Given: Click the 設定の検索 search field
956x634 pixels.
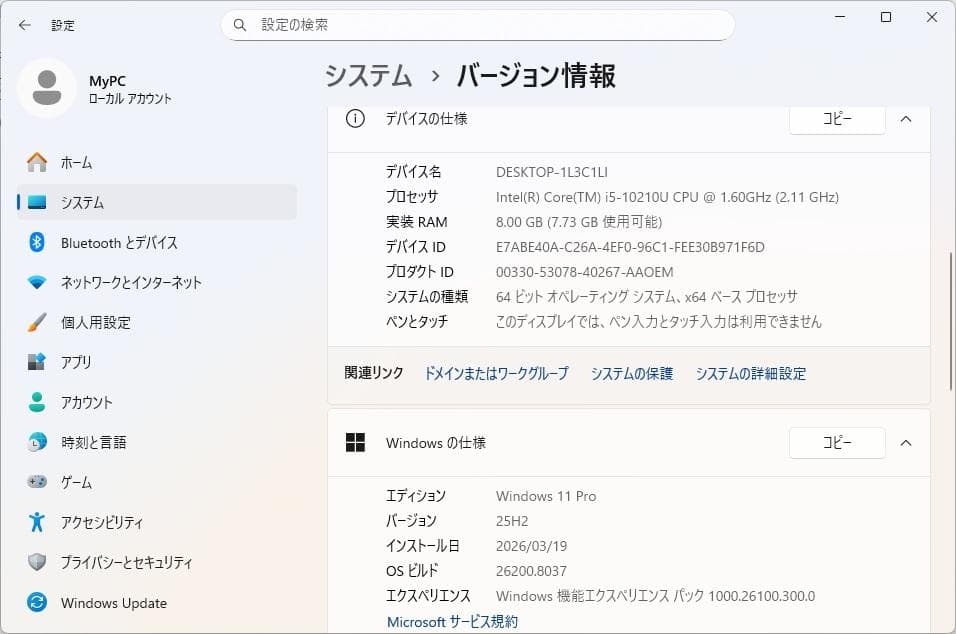Looking at the screenshot, I should [478, 25].
